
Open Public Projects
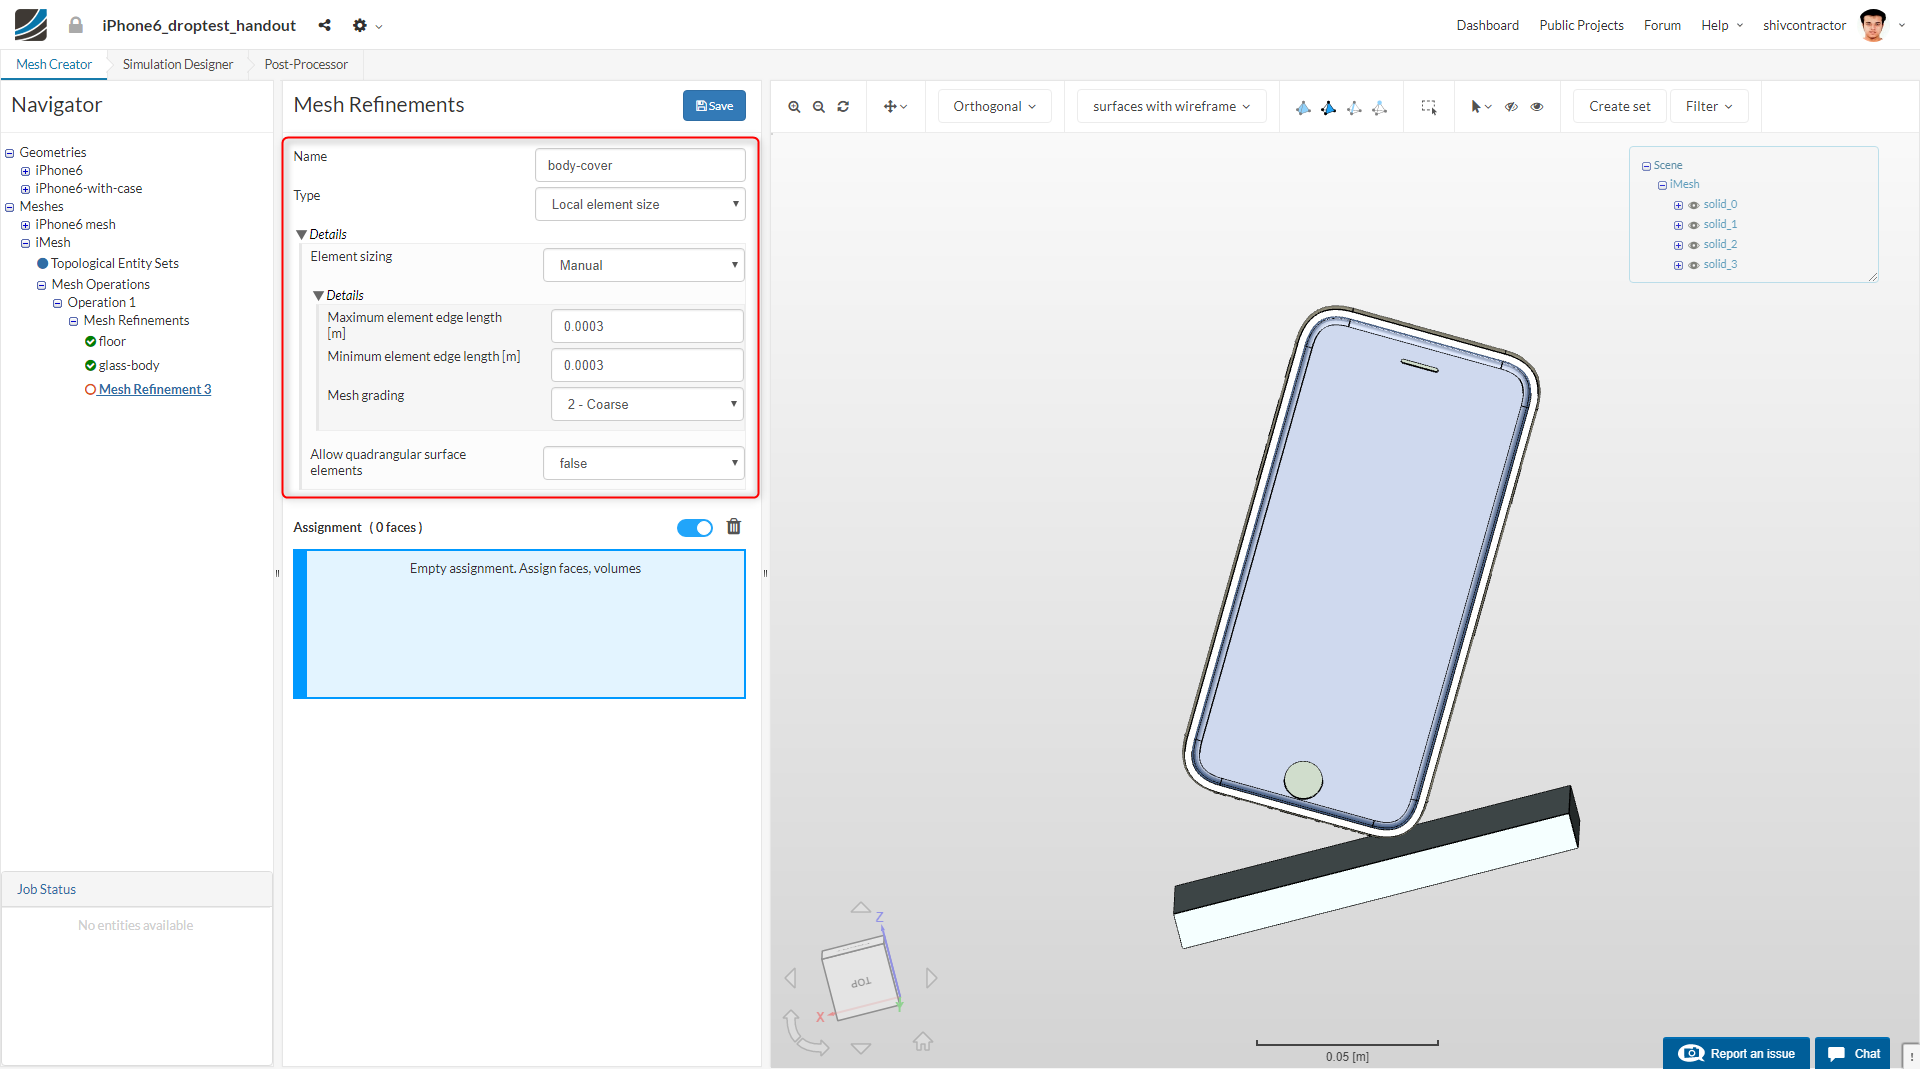(x=1581, y=25)
